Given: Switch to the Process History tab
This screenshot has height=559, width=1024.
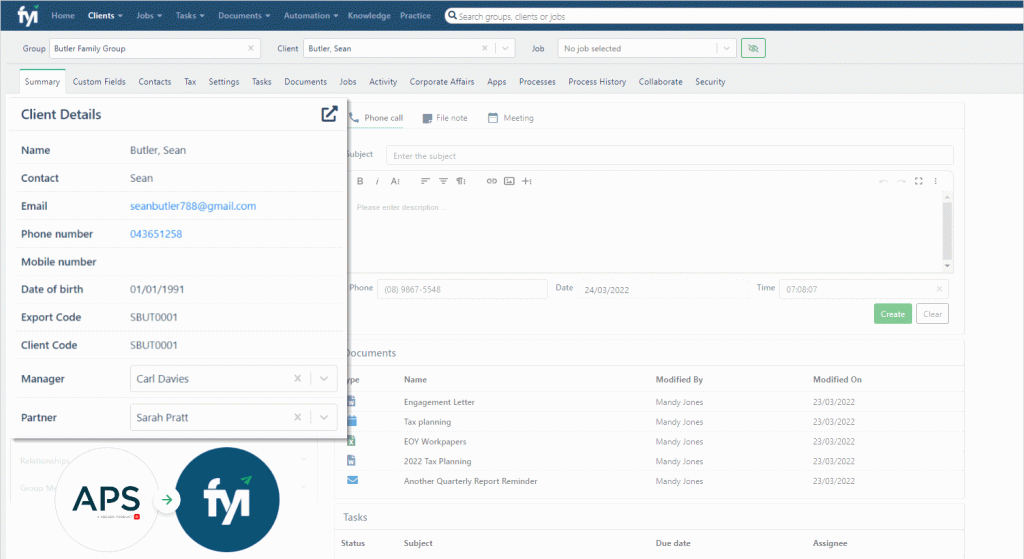Looking at the screenshot, I should [597, 82].
